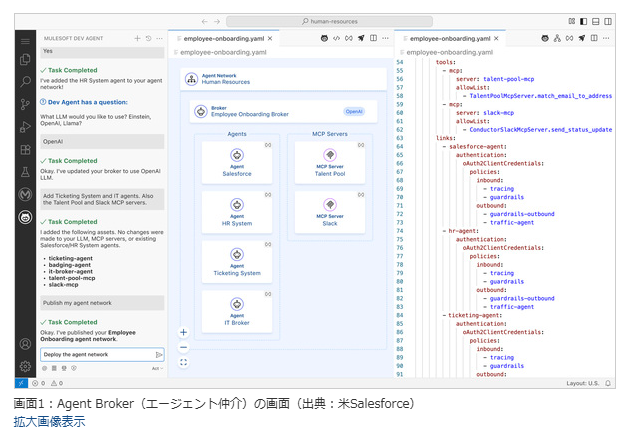Click the deploy rocket icon in left editor toolbar
638x430 pixels.
point(361,38)
